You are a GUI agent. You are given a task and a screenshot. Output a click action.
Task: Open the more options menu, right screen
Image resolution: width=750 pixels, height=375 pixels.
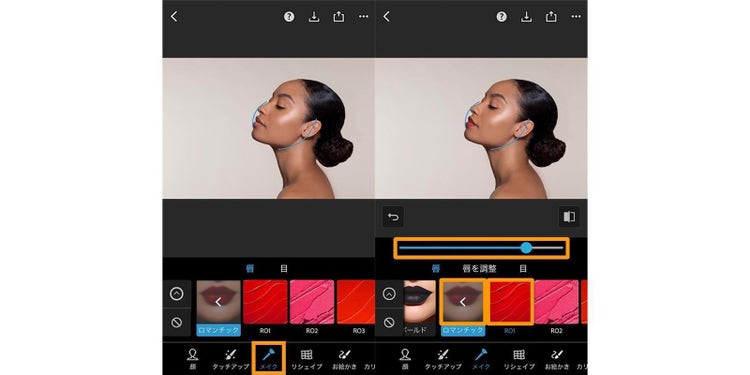click(x=576, y=17)
